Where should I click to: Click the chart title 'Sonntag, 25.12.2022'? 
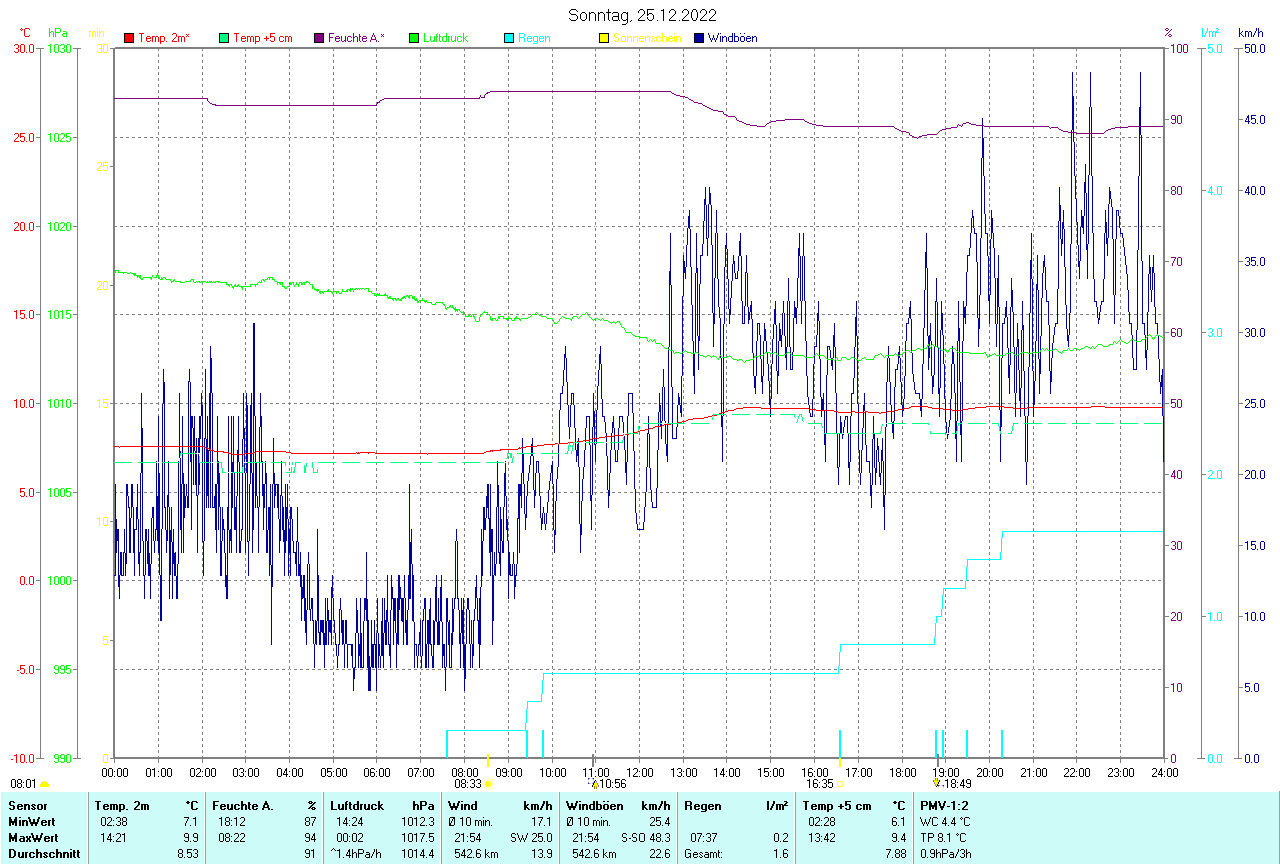click(x=642, y=15)
